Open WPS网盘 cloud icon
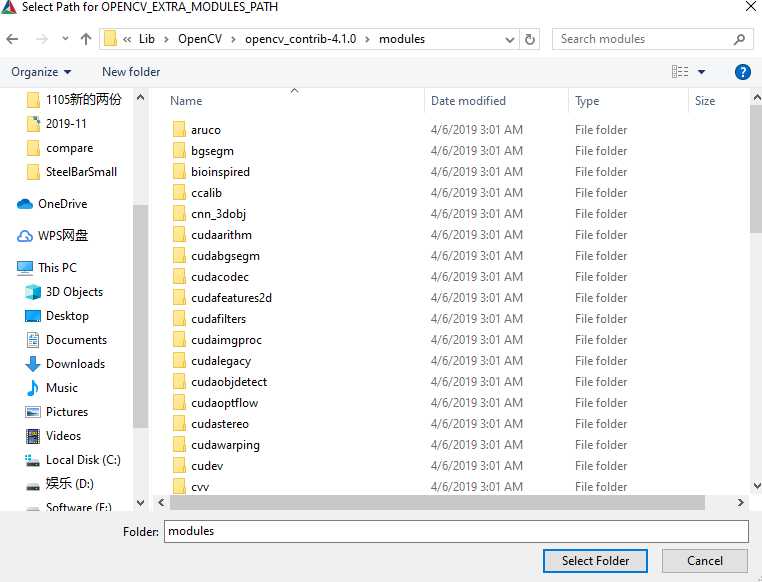 click(x=25, y=236)
